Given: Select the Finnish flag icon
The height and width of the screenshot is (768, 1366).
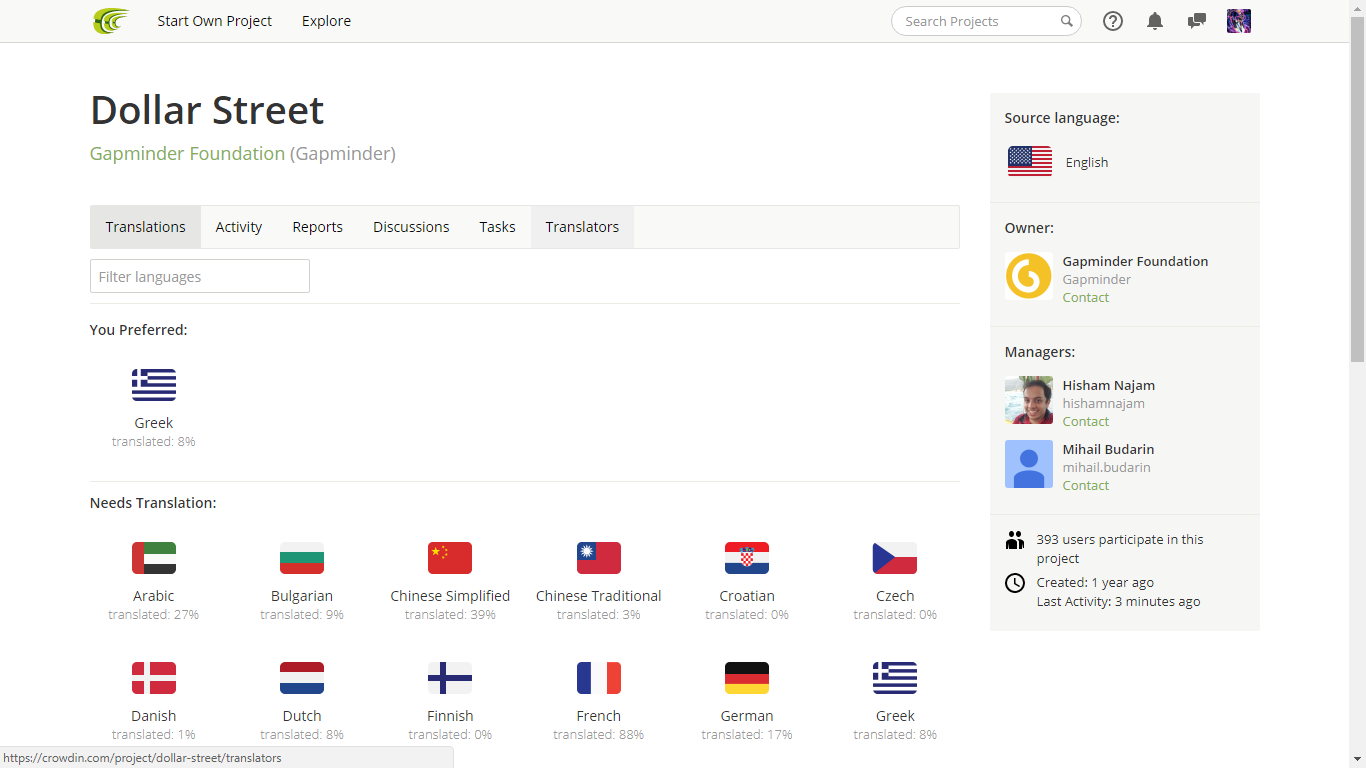Looking at the screenshot, I should point(450,678).
